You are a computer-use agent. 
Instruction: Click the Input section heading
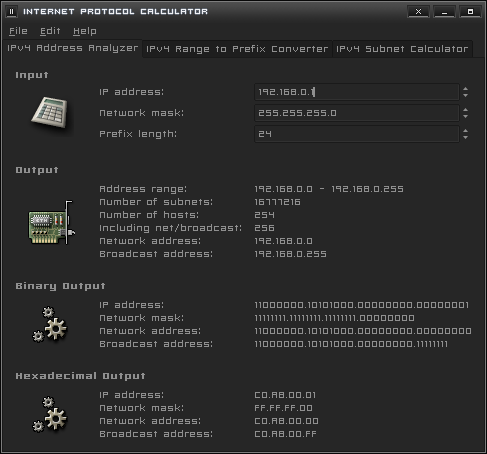pos(32,75)
